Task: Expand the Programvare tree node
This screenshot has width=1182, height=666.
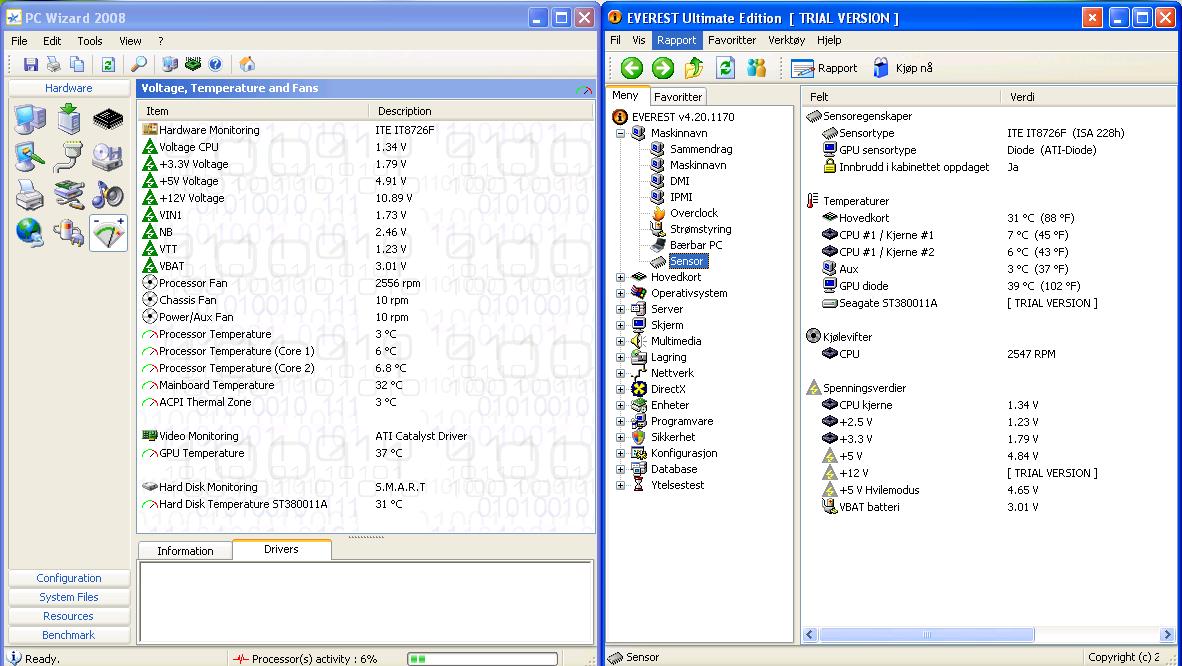Action: point(620,422)
